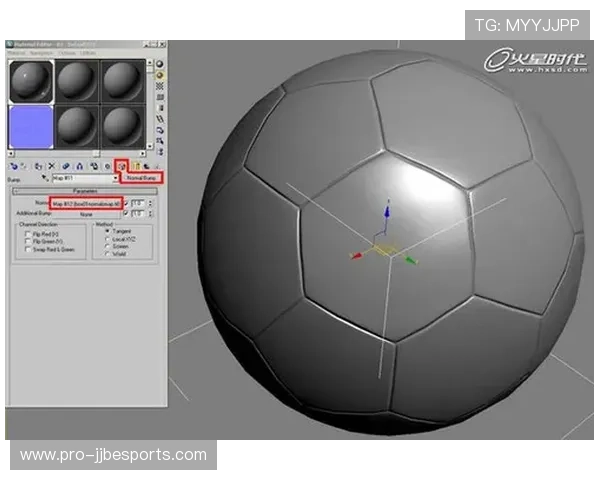Click the Select by Material icon
The height and width of the screenshot is (480, 600).
point(160,141)
